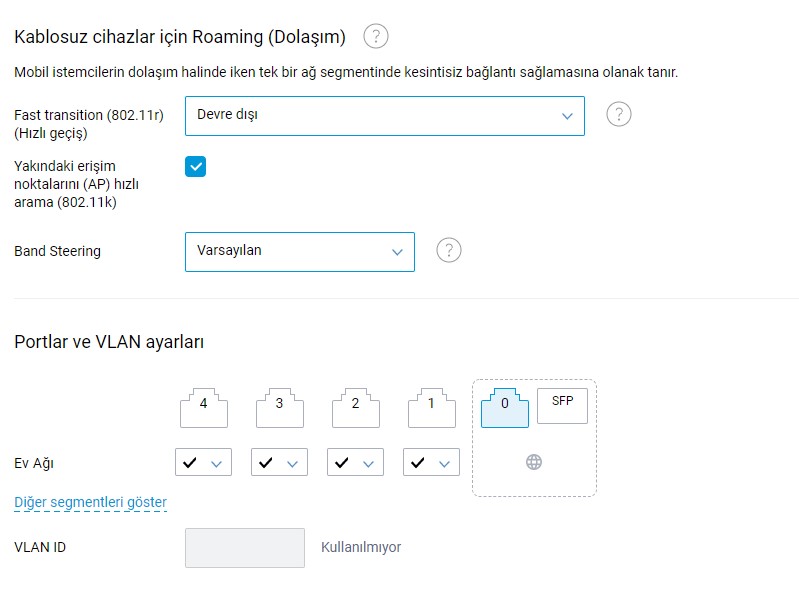The height and width of the screenshot is (593, 799).
Task: Click the 'Devre dışı' selected value
Action: [x=227, y=115]
